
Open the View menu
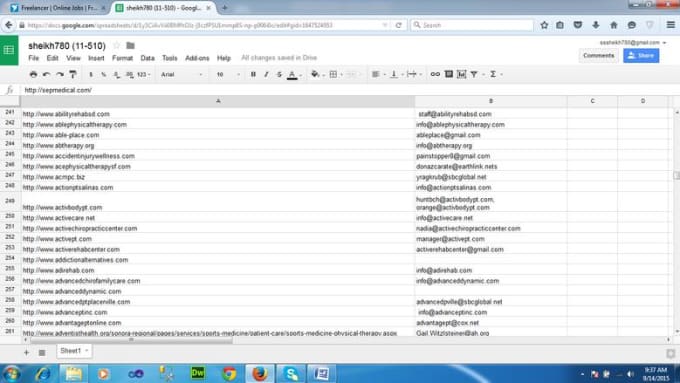point(73,58)
